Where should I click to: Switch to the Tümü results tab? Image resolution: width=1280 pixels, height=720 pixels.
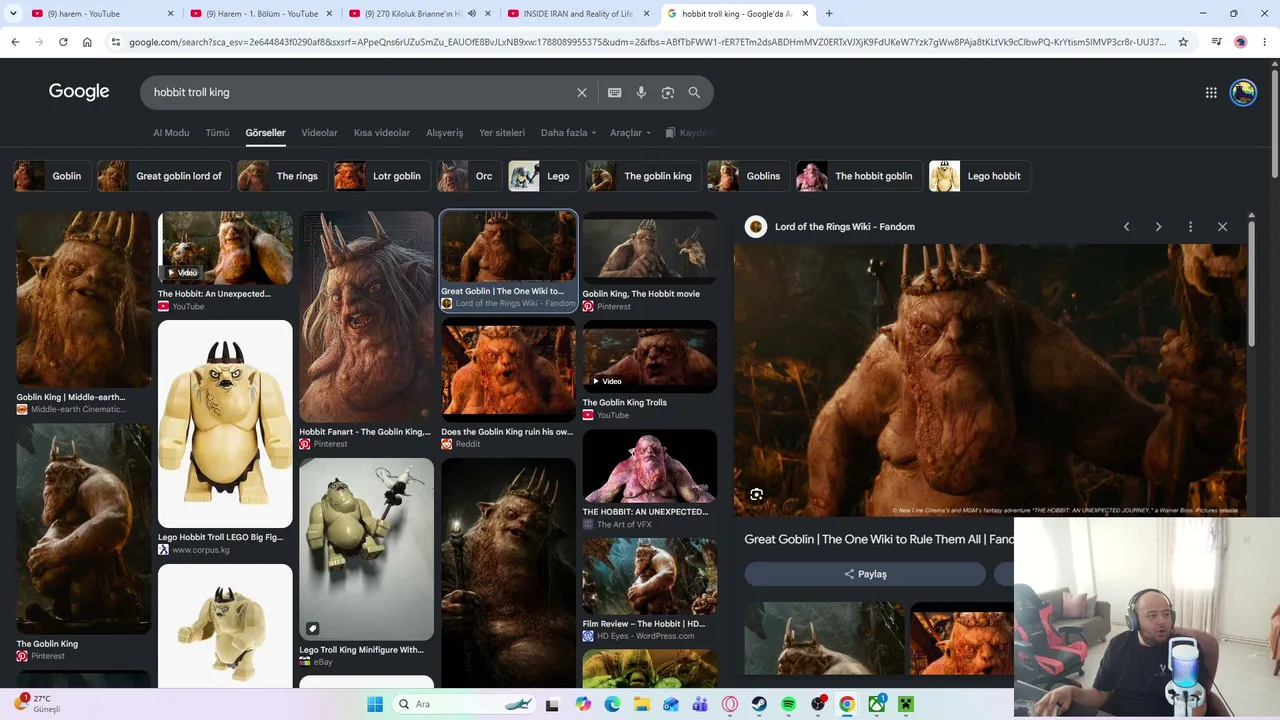coord(217,133)
